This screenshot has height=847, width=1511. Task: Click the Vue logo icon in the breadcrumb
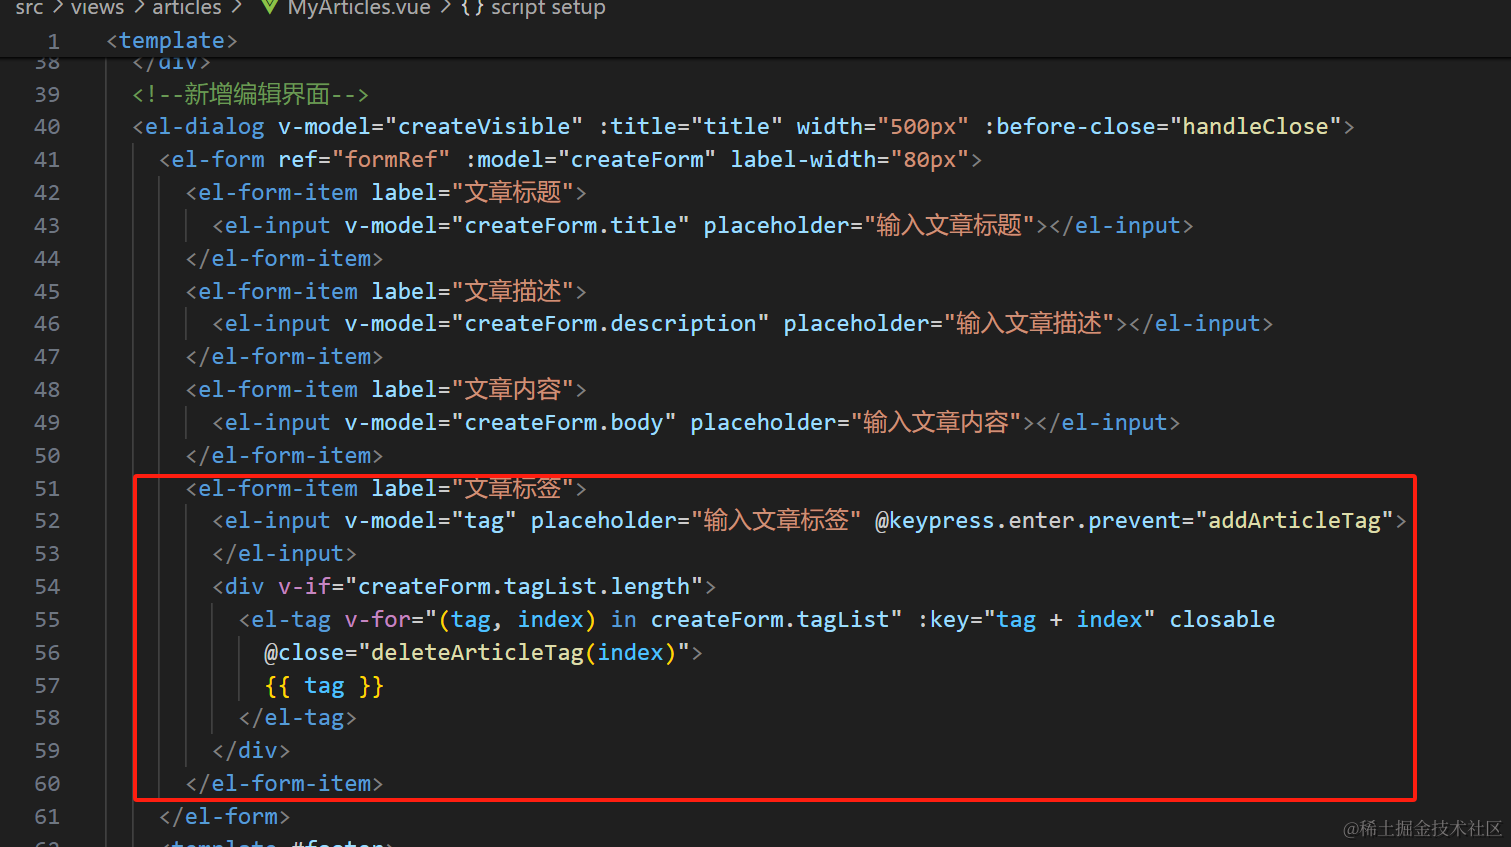tap(268, 9)
